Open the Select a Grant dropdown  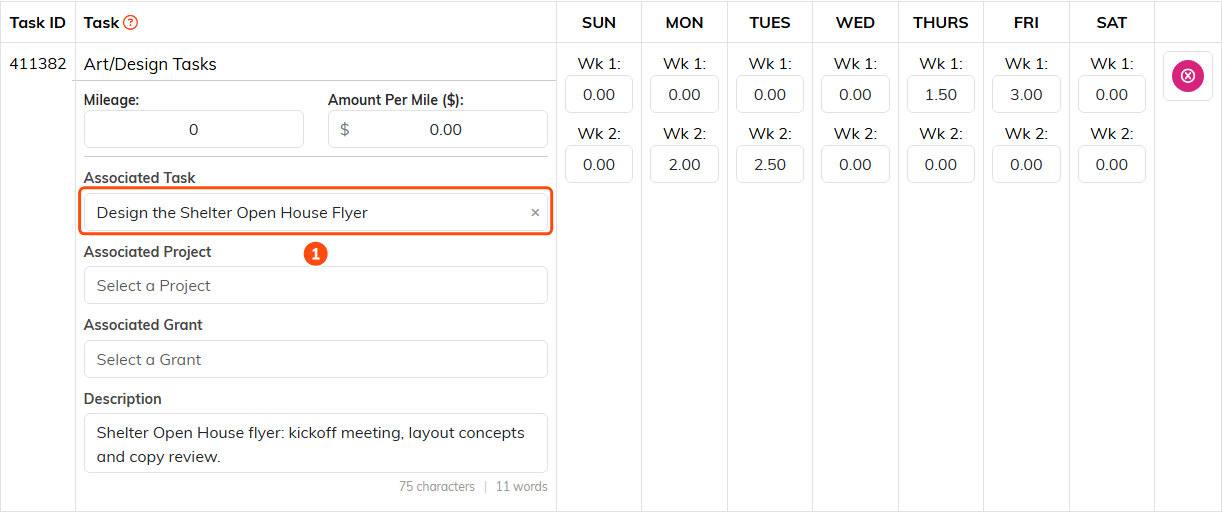(316, 359)
